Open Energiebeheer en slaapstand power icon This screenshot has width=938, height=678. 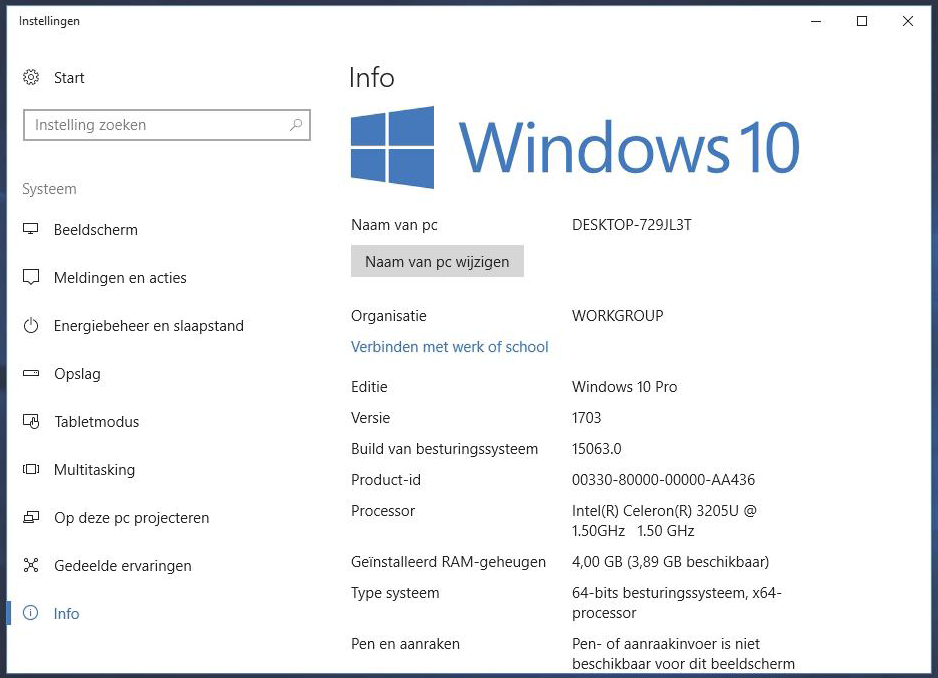pos(31,325)
